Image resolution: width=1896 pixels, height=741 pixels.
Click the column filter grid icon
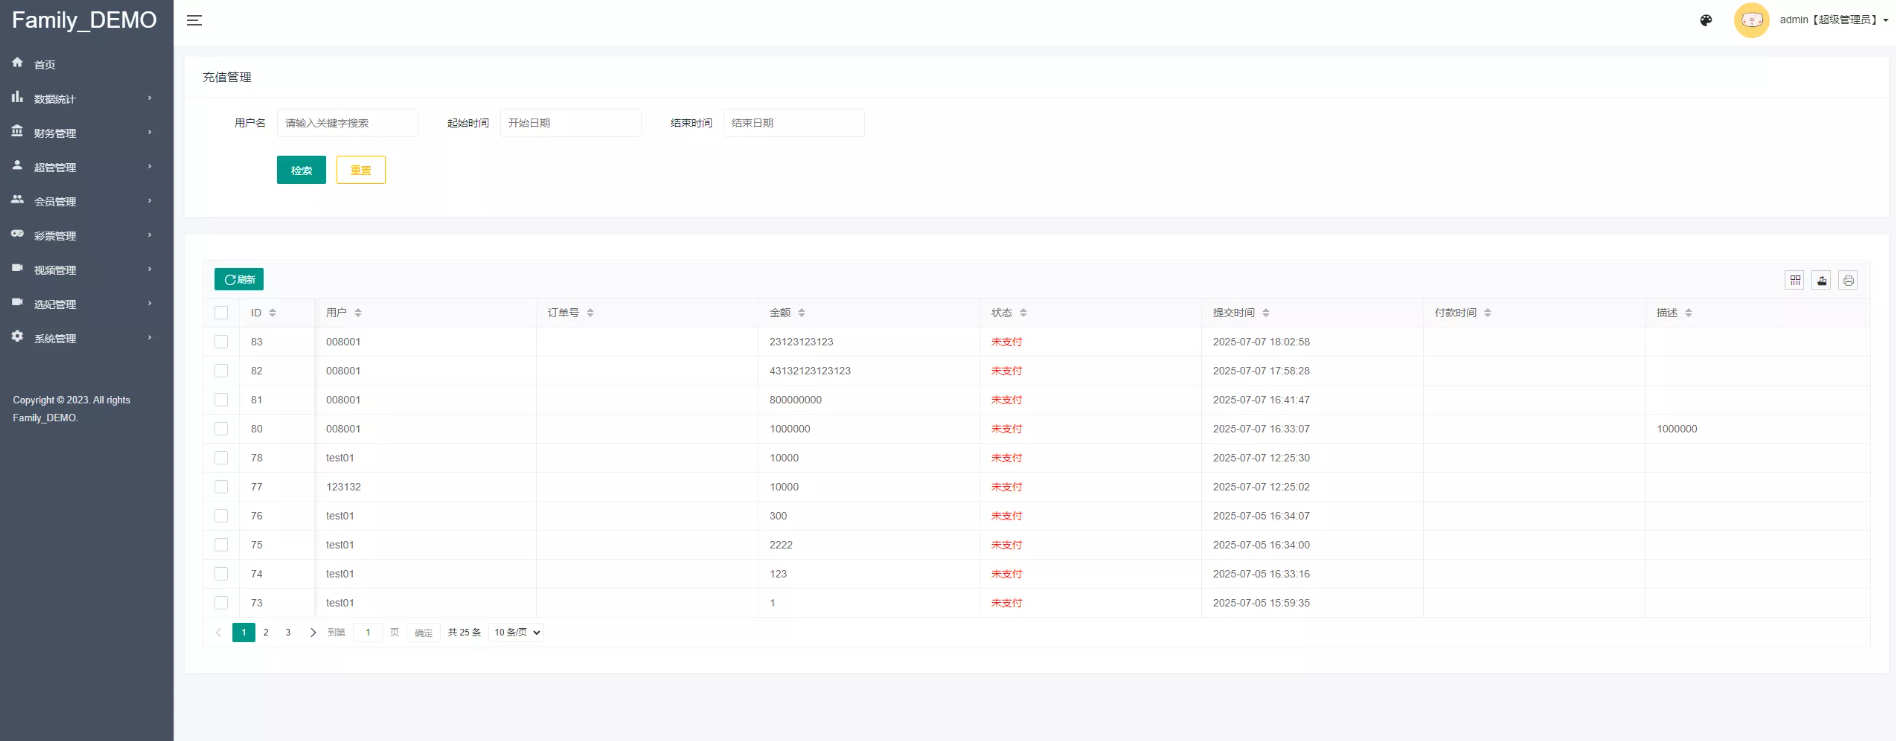click(x=1795, y=280)
